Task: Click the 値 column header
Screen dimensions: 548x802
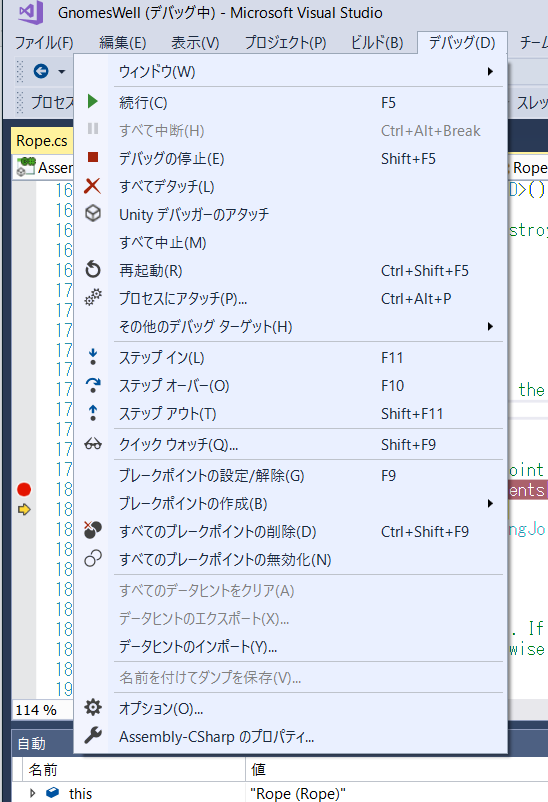Action: (x=397, y=769)
